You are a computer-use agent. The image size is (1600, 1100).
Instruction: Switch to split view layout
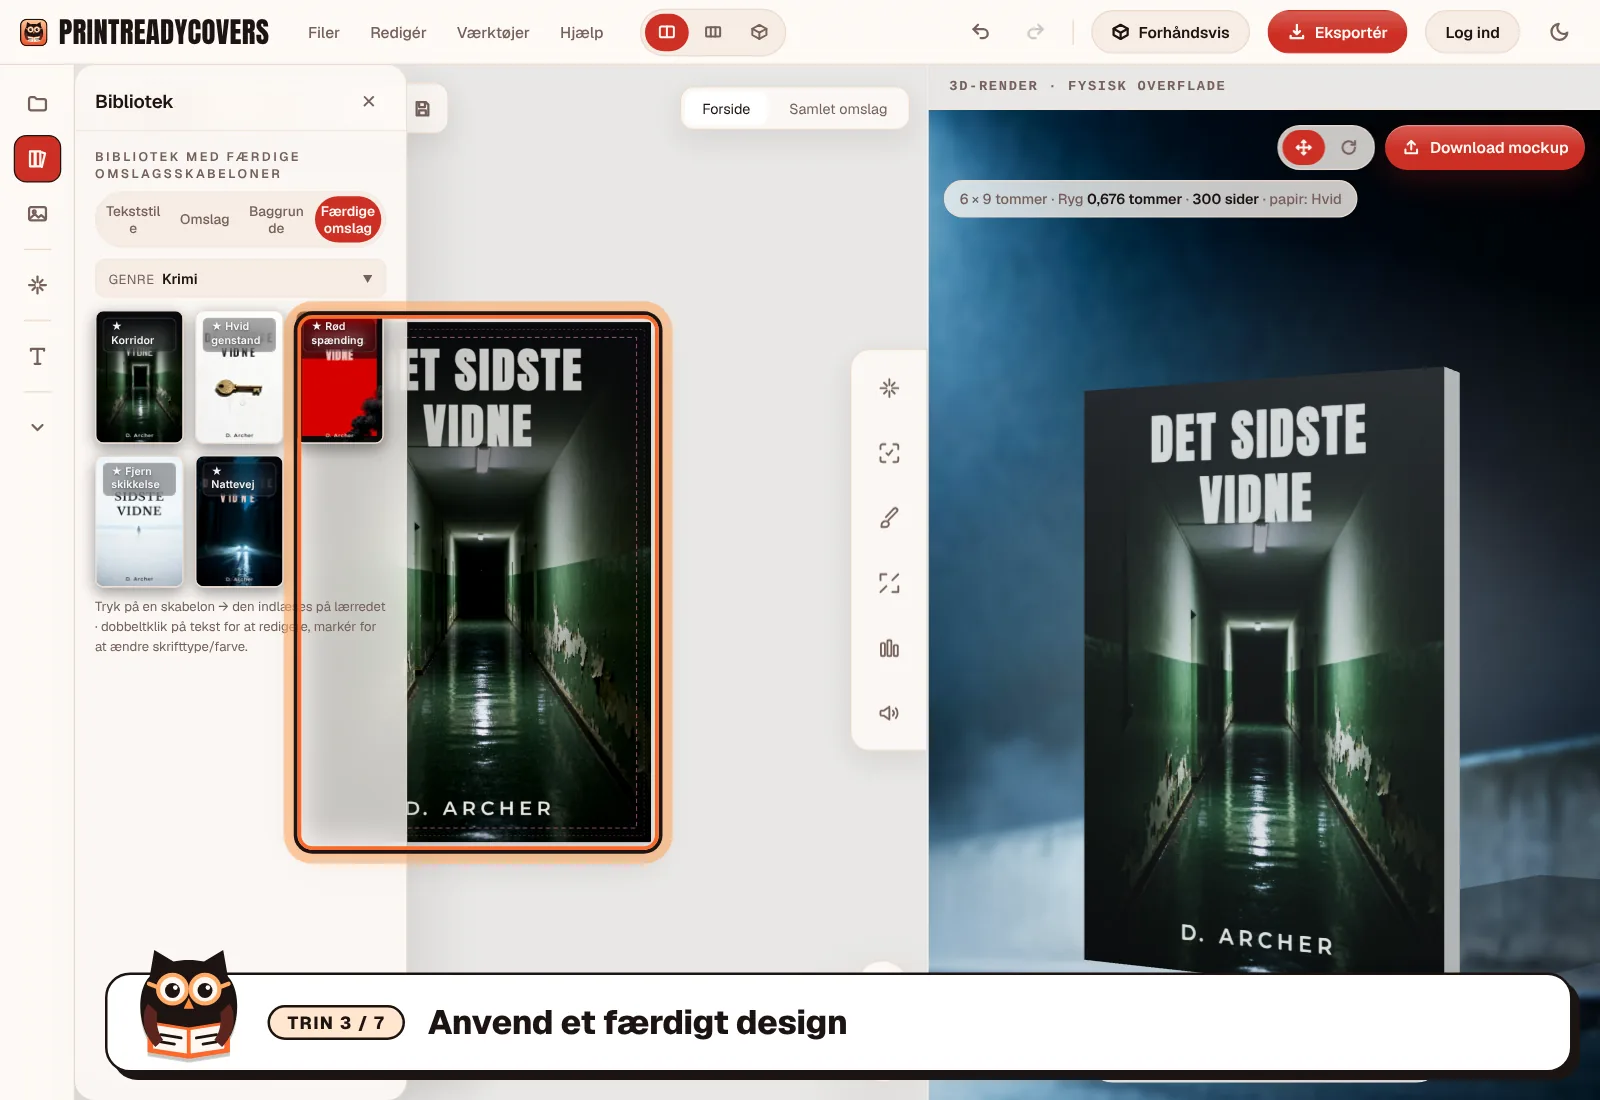(x=667, y=32)
